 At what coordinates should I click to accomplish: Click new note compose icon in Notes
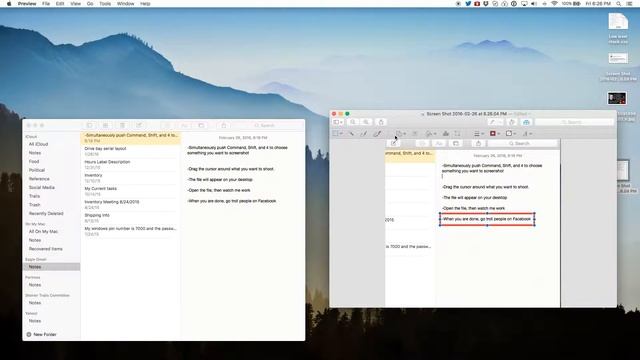[x=139, y=125]
